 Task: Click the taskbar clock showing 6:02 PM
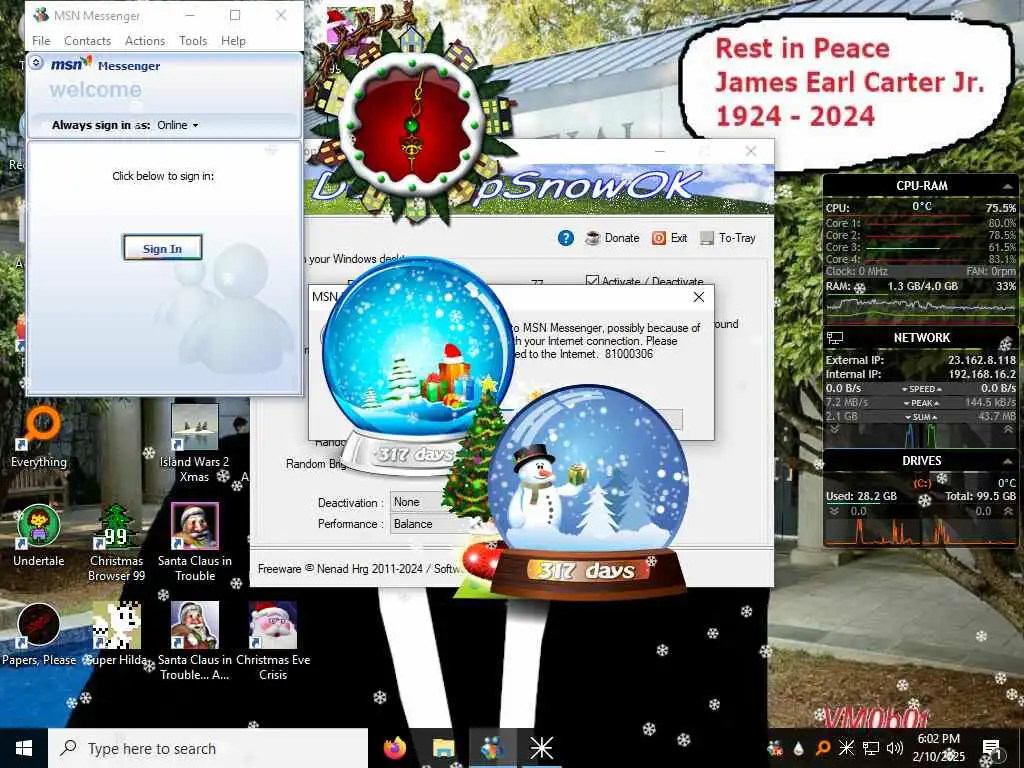pos(938,748)
